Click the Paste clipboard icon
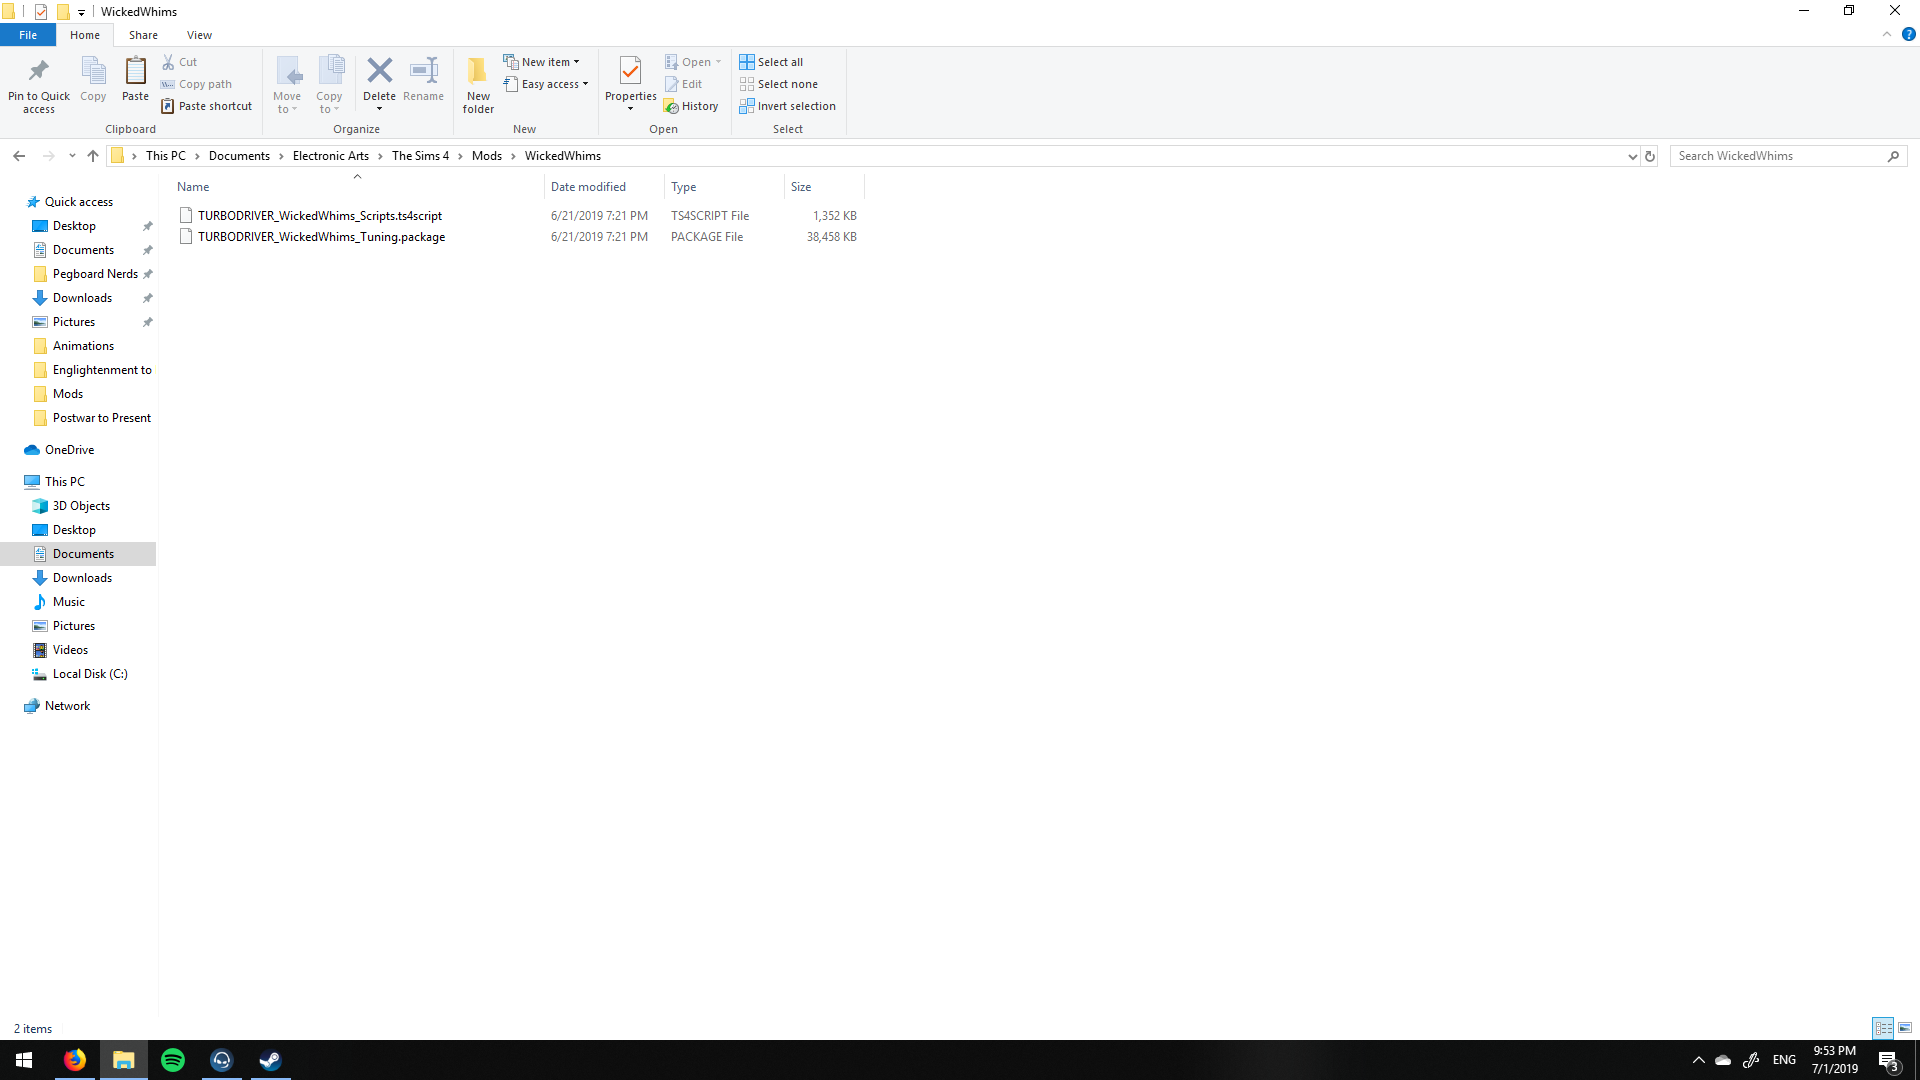1920x1080 pixels. tap(135, 71)
